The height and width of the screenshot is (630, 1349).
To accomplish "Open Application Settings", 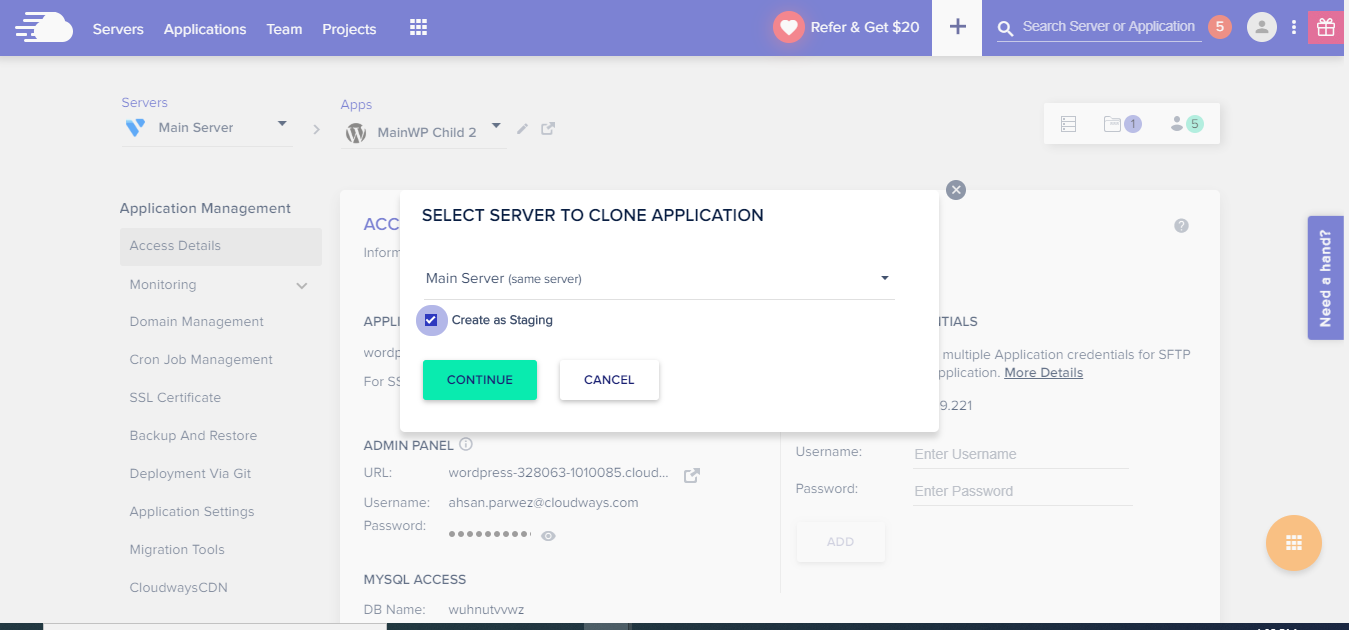I will 192,512.
